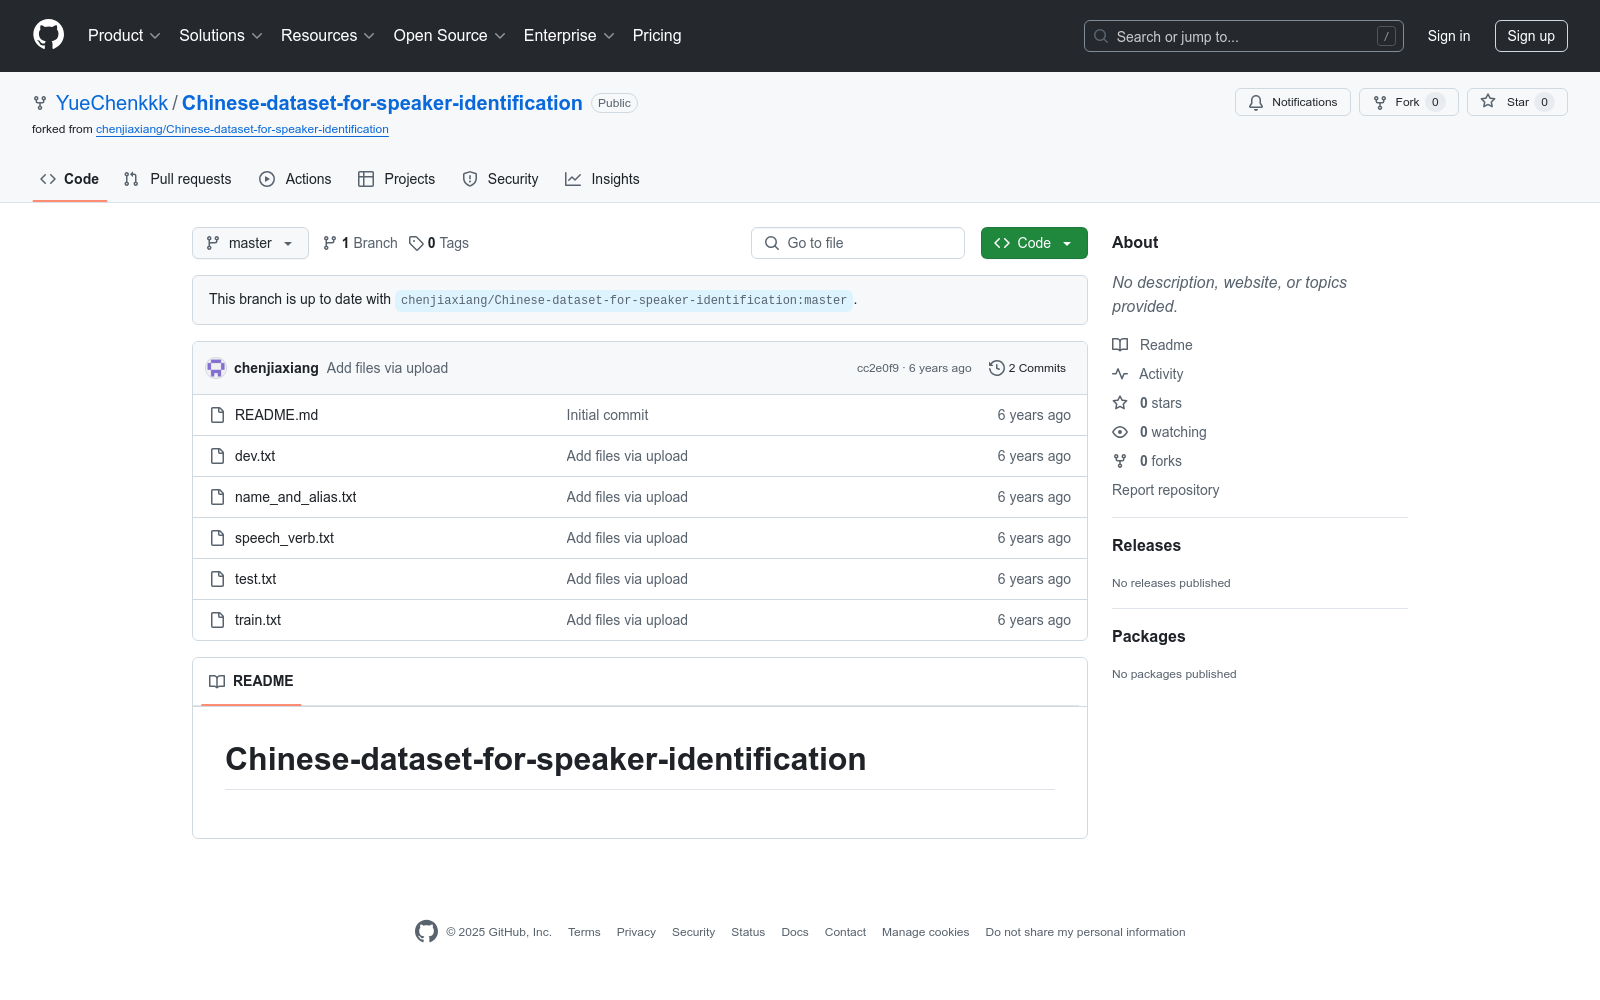Image resolution: width=1600 pixels, height=1000 pixels.
Task: Open the Activity link in About
Action: click(x=1148, y=374)
